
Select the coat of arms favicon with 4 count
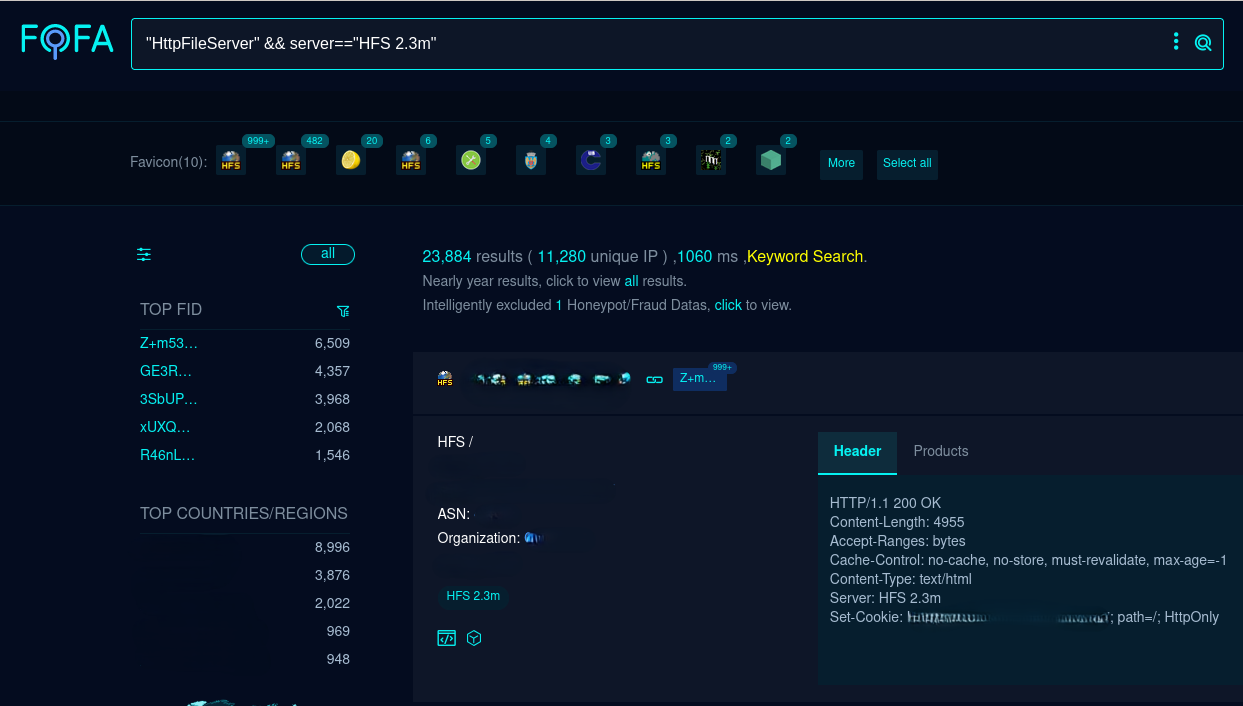[x=531, y=160]
